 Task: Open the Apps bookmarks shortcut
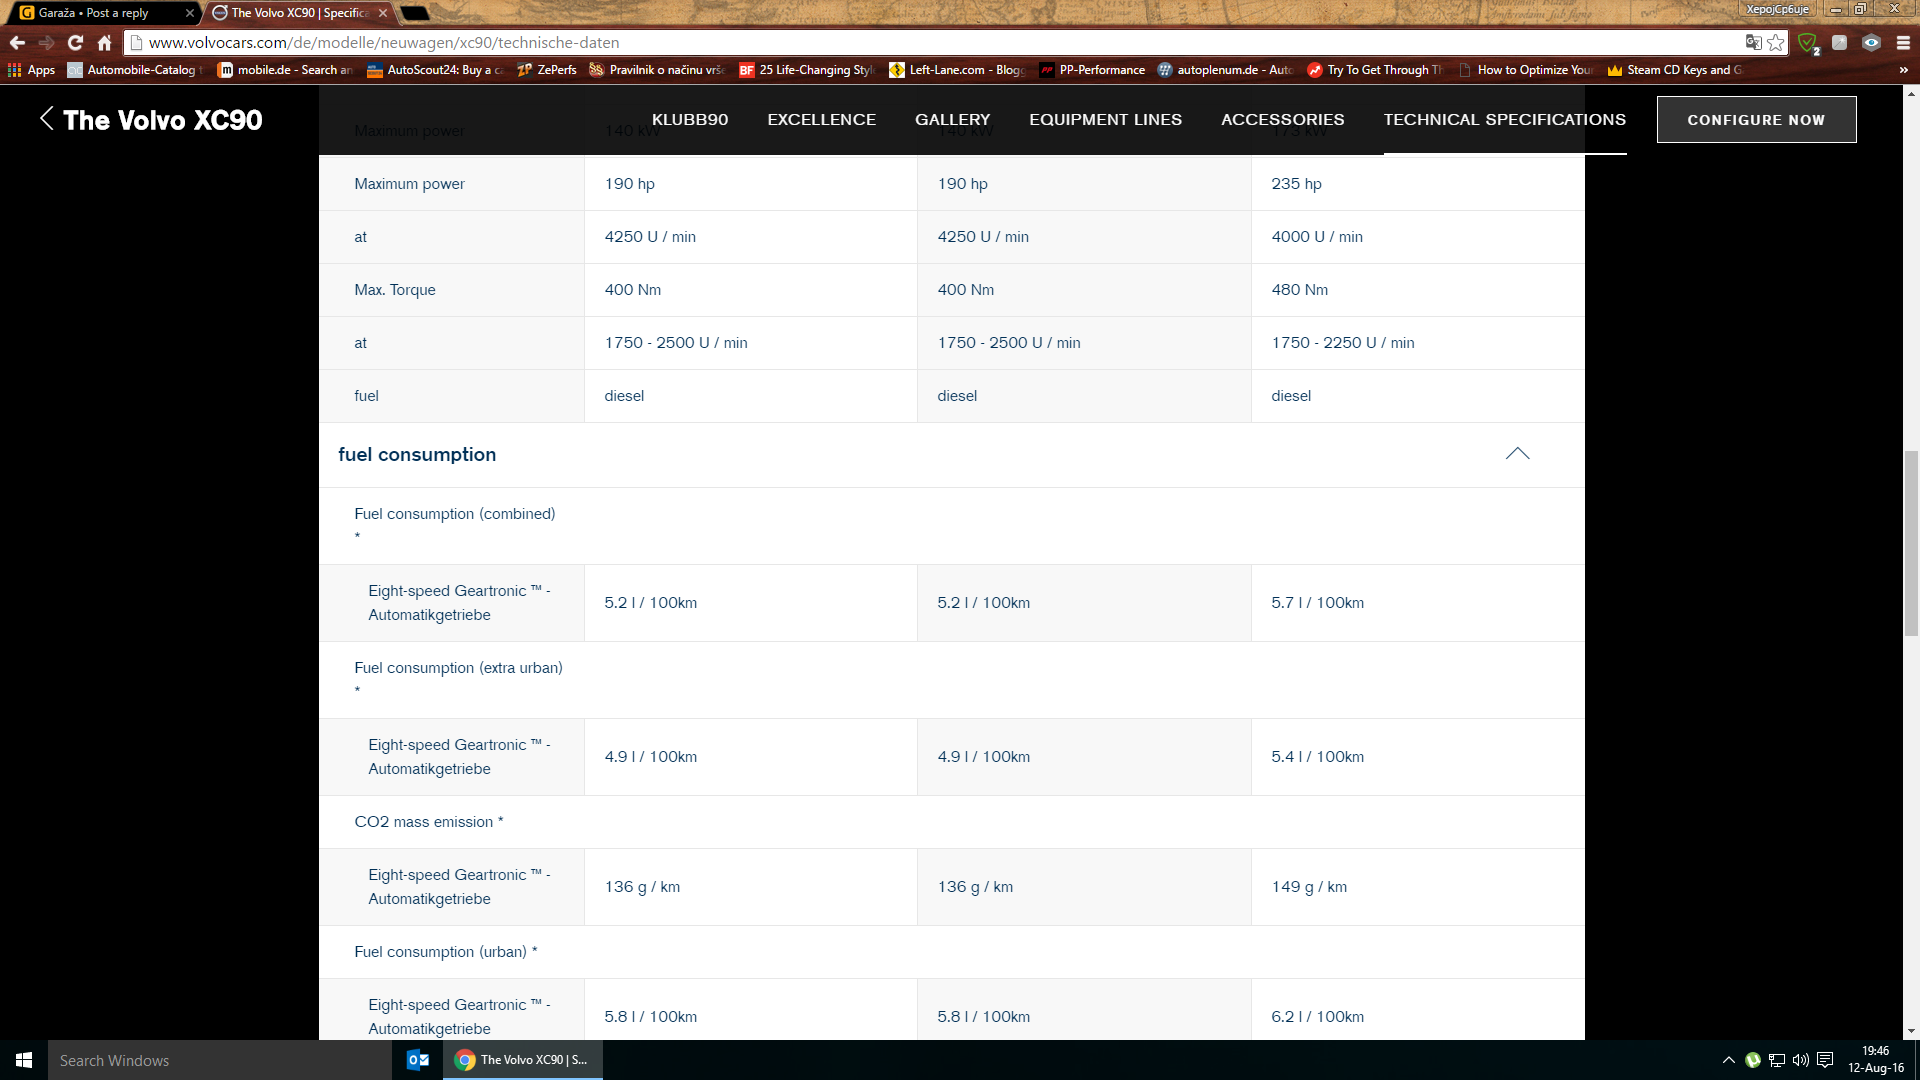click(31, 70)
